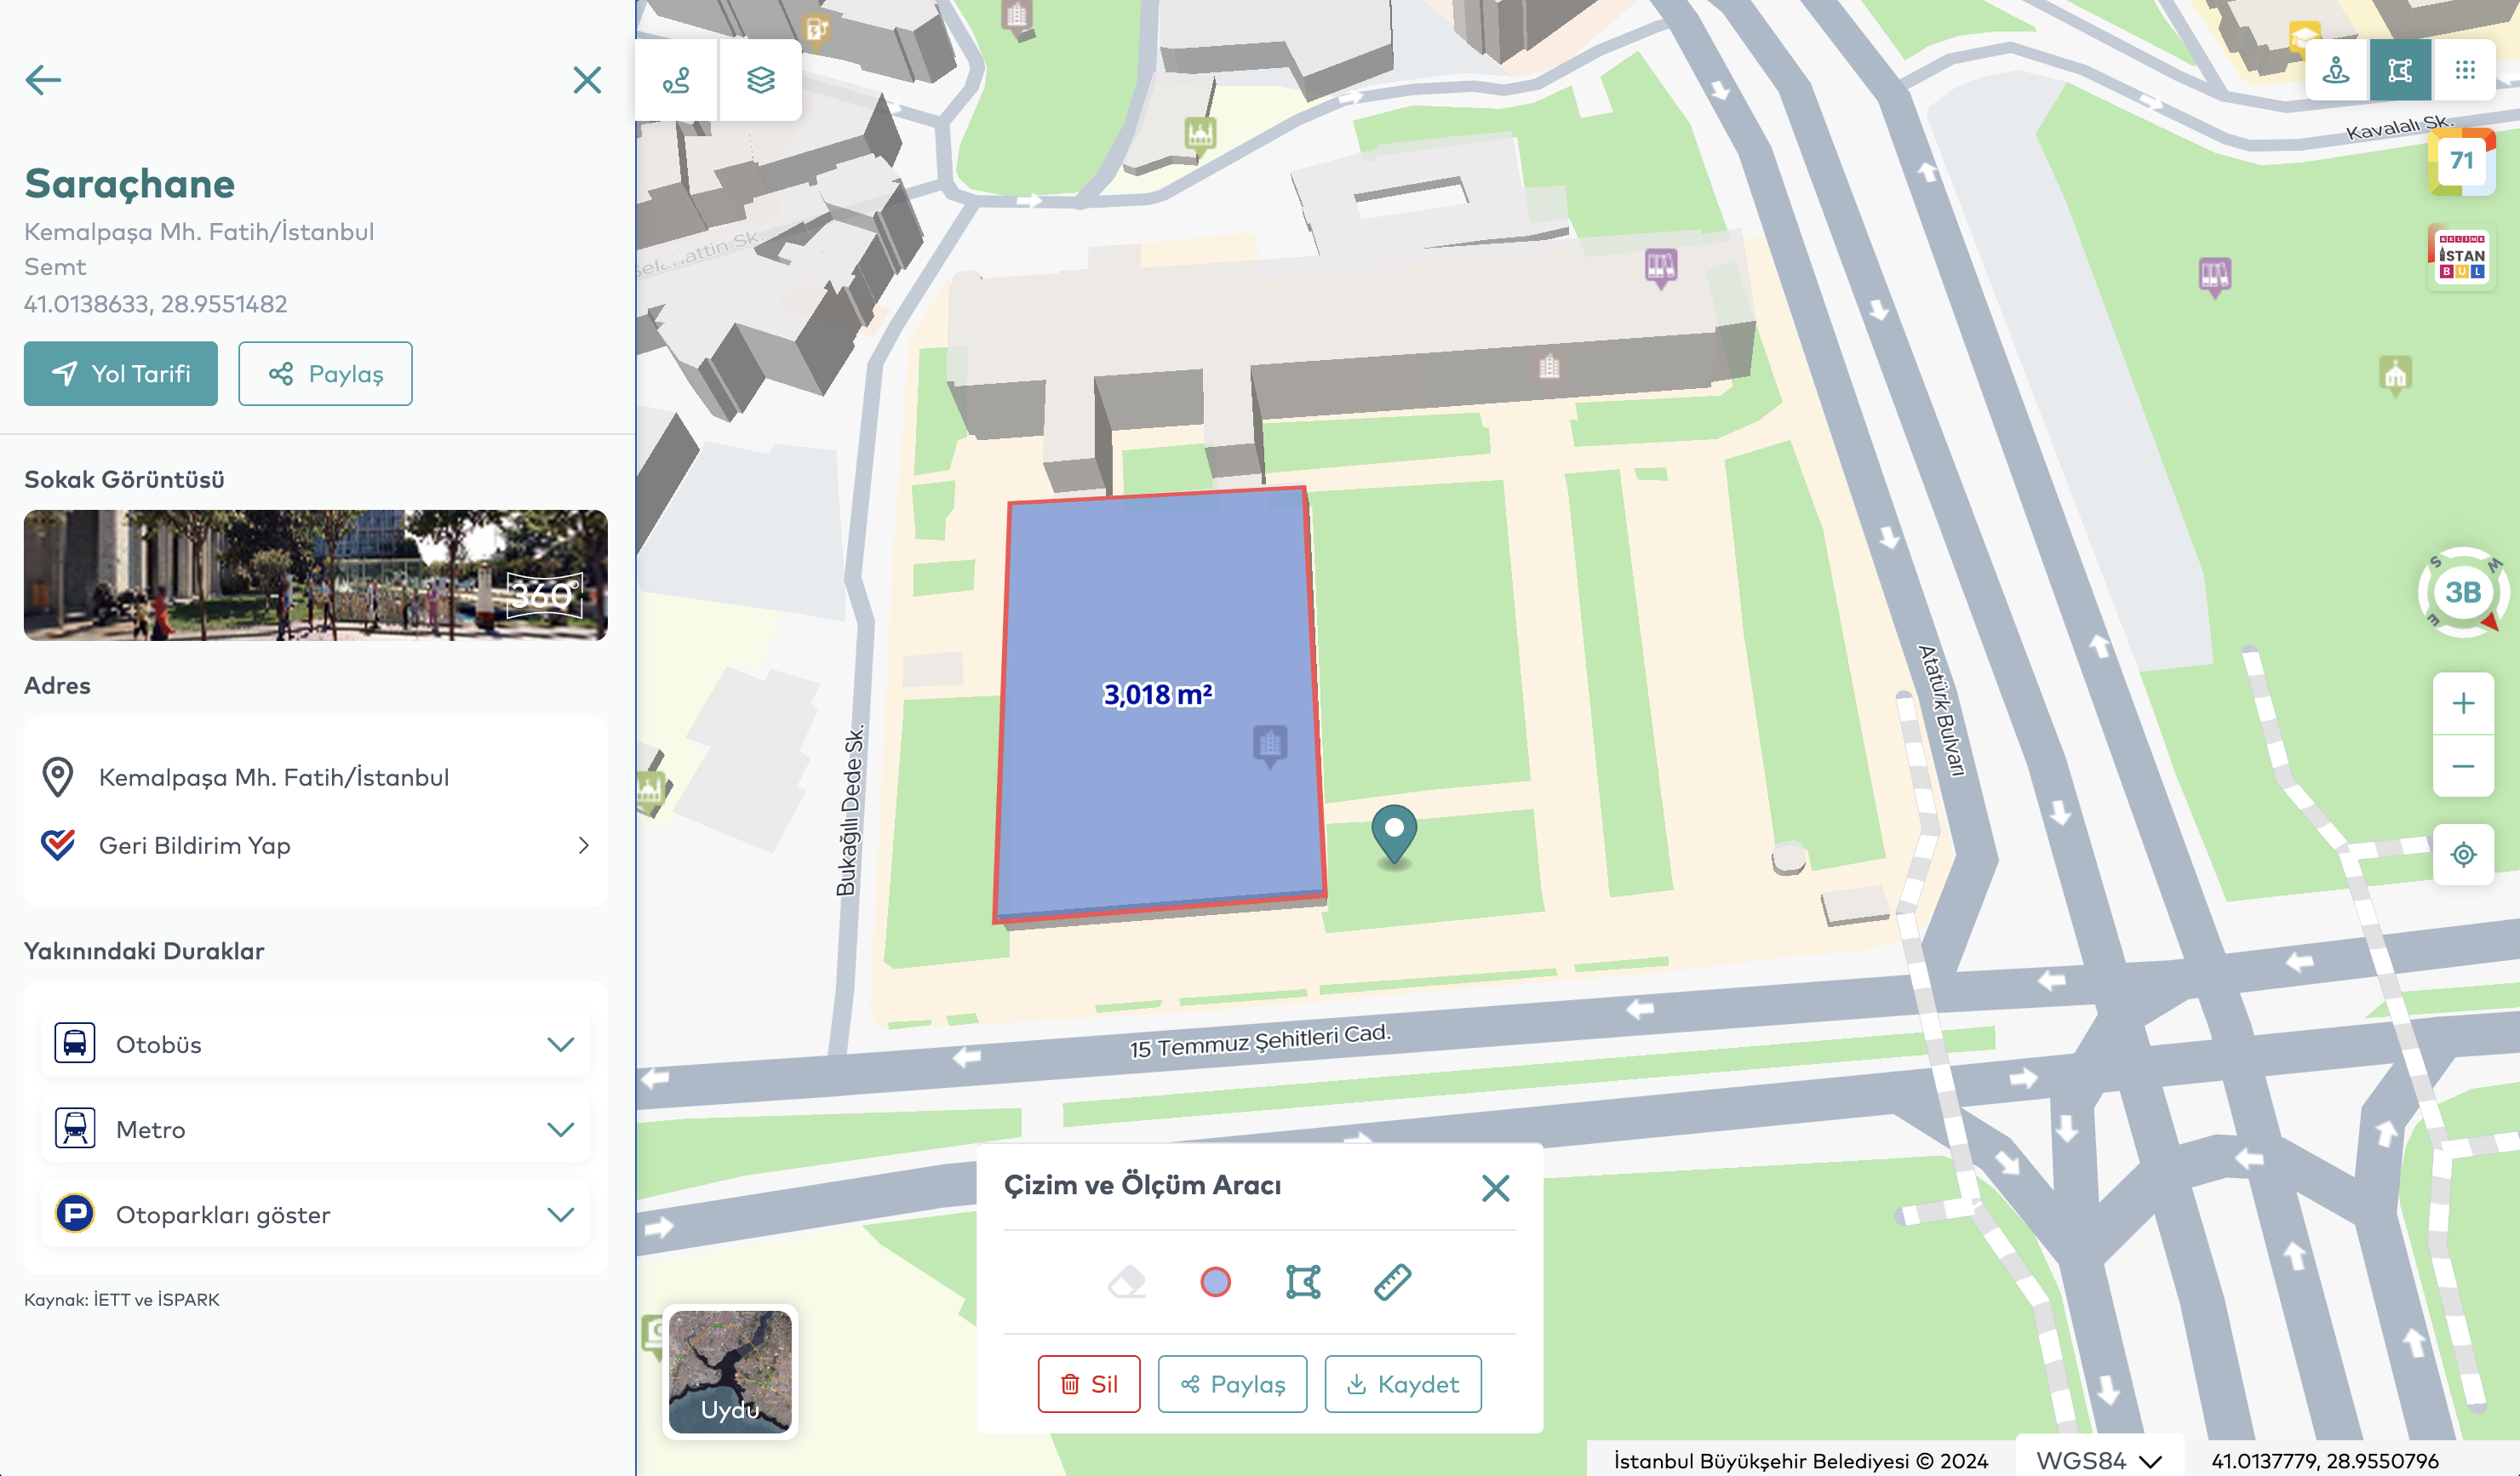Screen dimensions: 2520x1476
Task: Click the street view pegman icon
Action: coord(2336,70)
